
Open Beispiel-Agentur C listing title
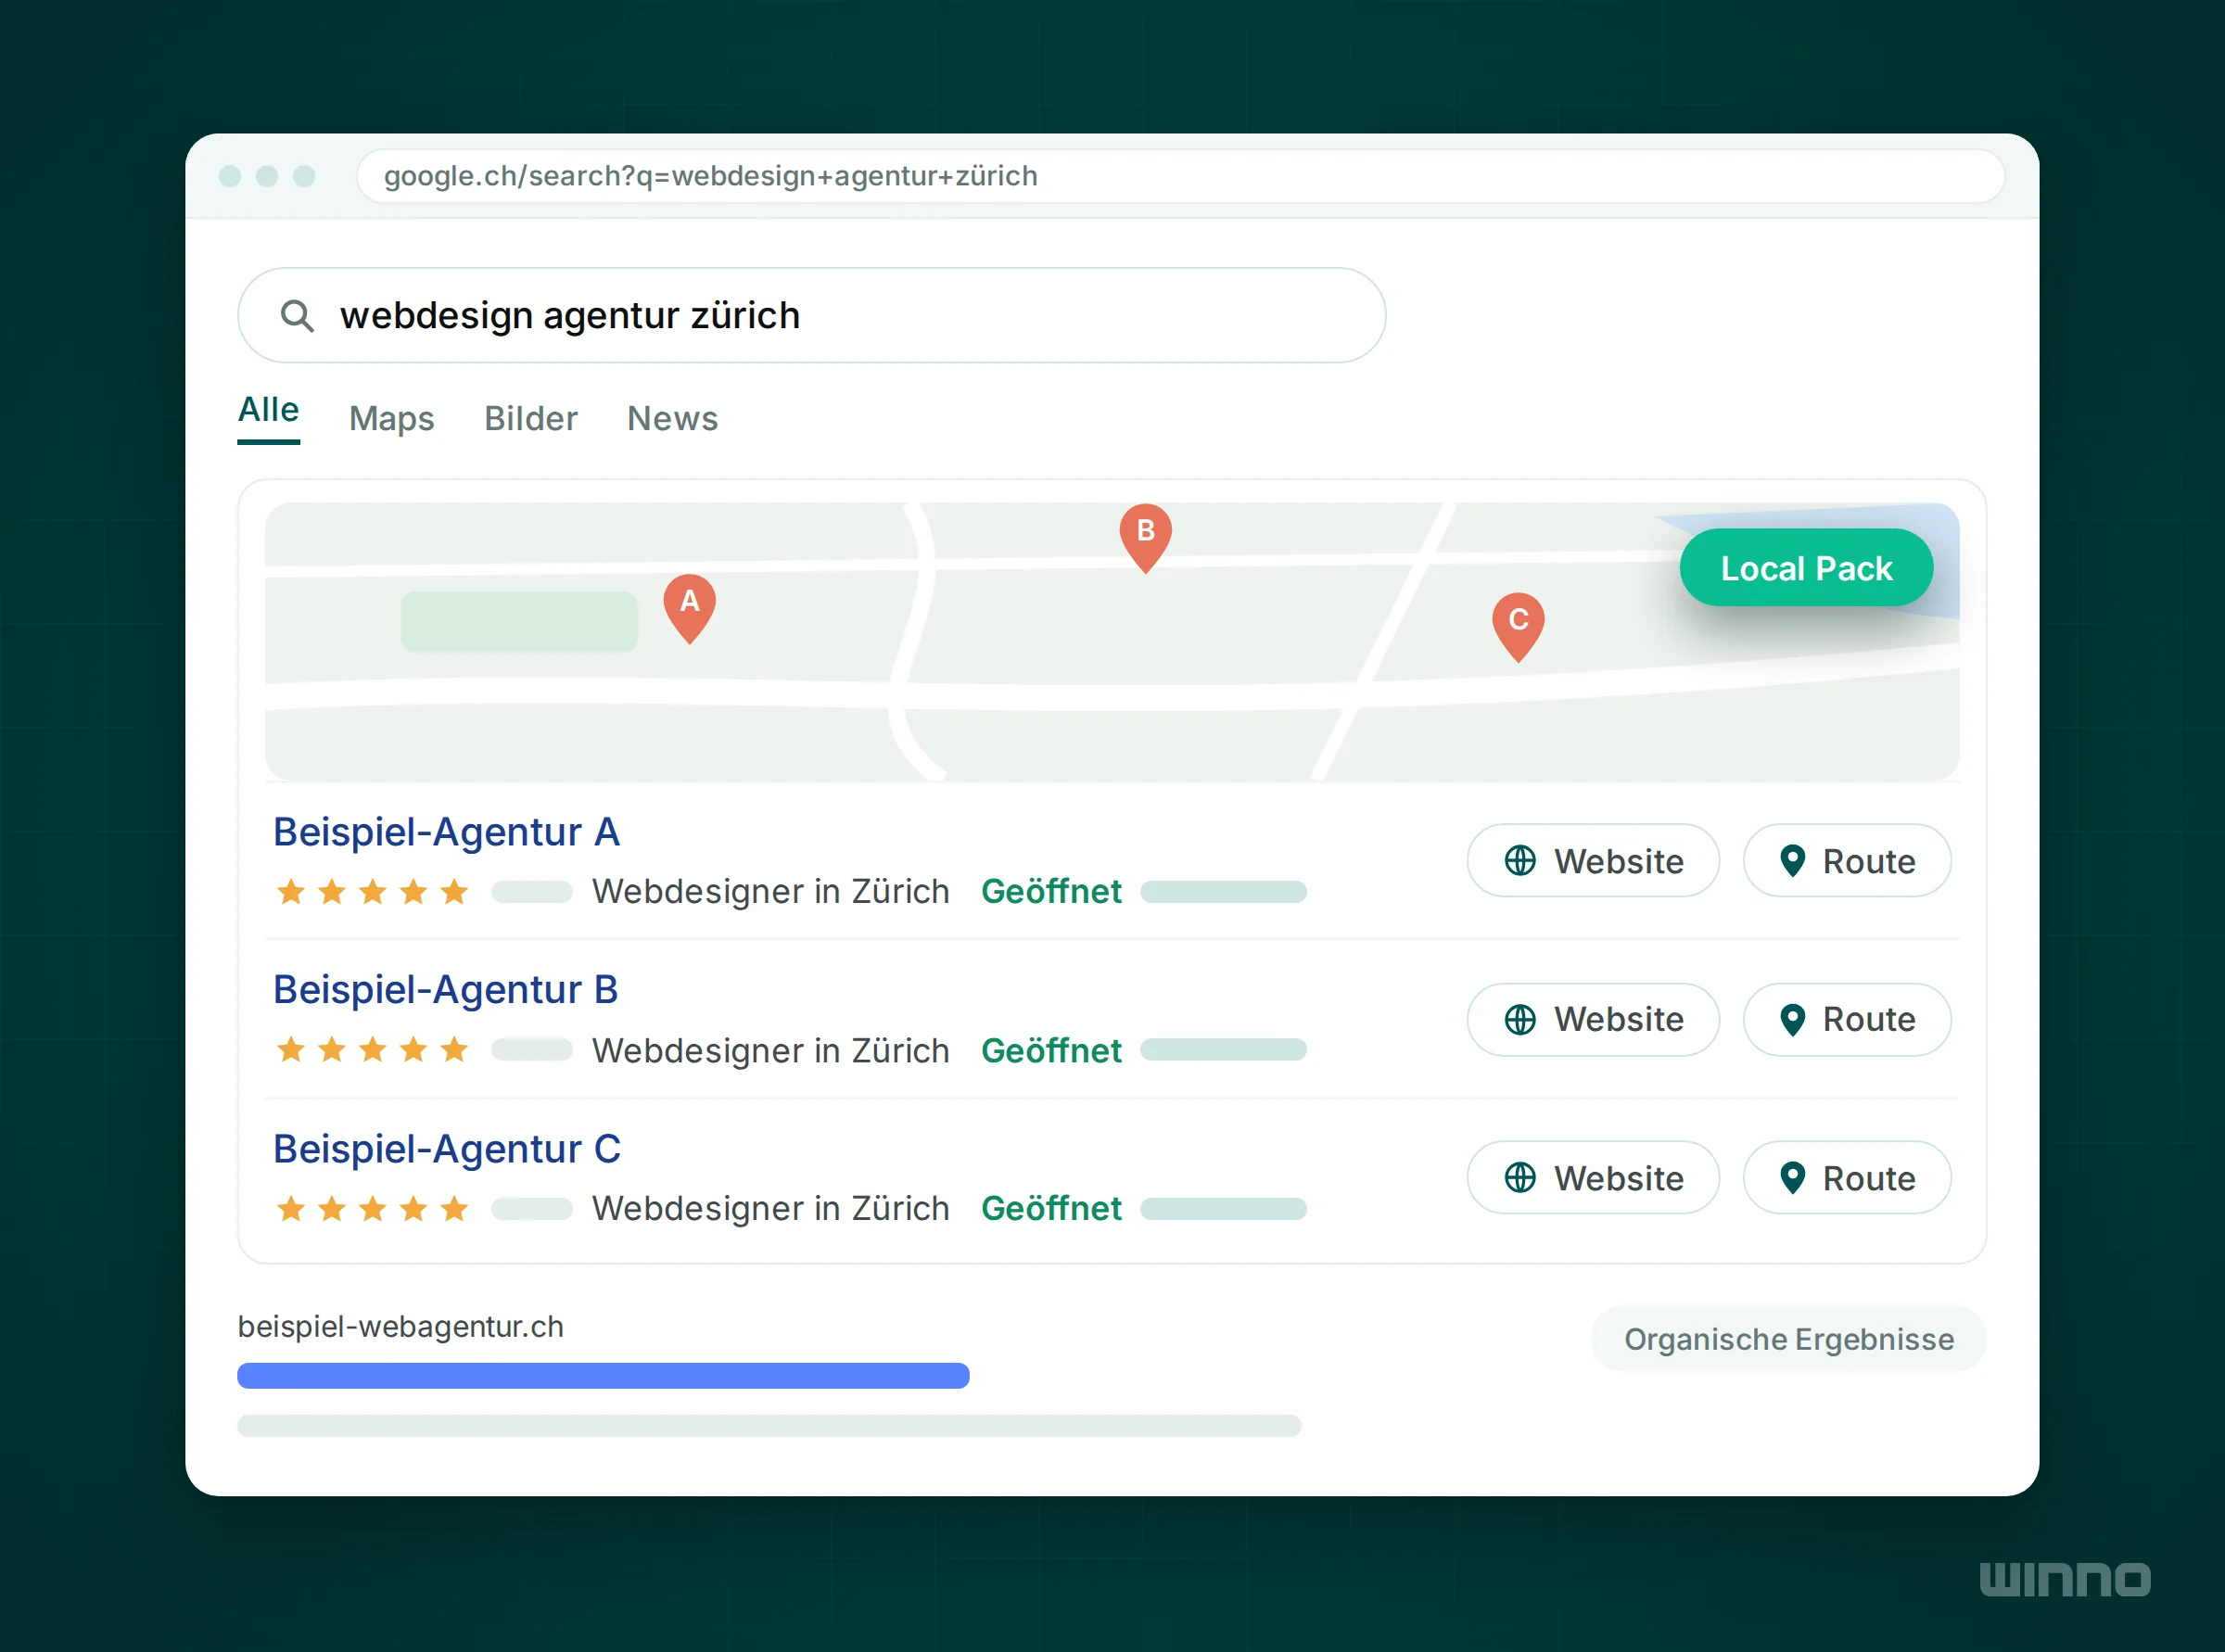[447, 1149]
